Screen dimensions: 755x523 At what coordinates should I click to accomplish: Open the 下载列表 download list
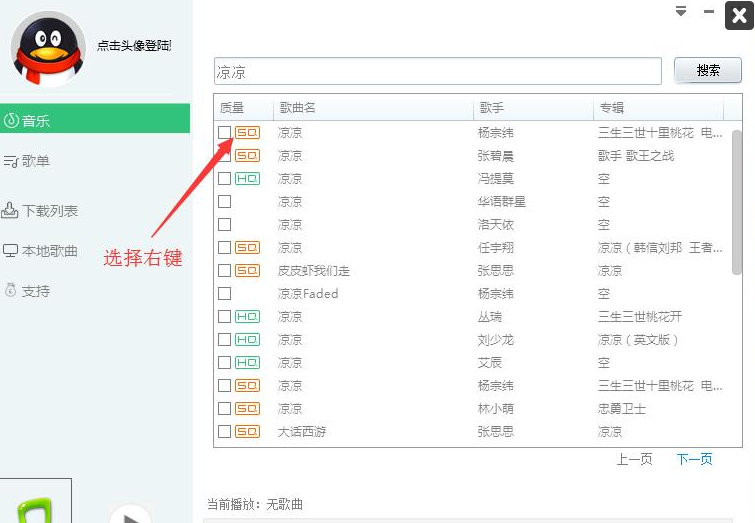tap(39, 210)
